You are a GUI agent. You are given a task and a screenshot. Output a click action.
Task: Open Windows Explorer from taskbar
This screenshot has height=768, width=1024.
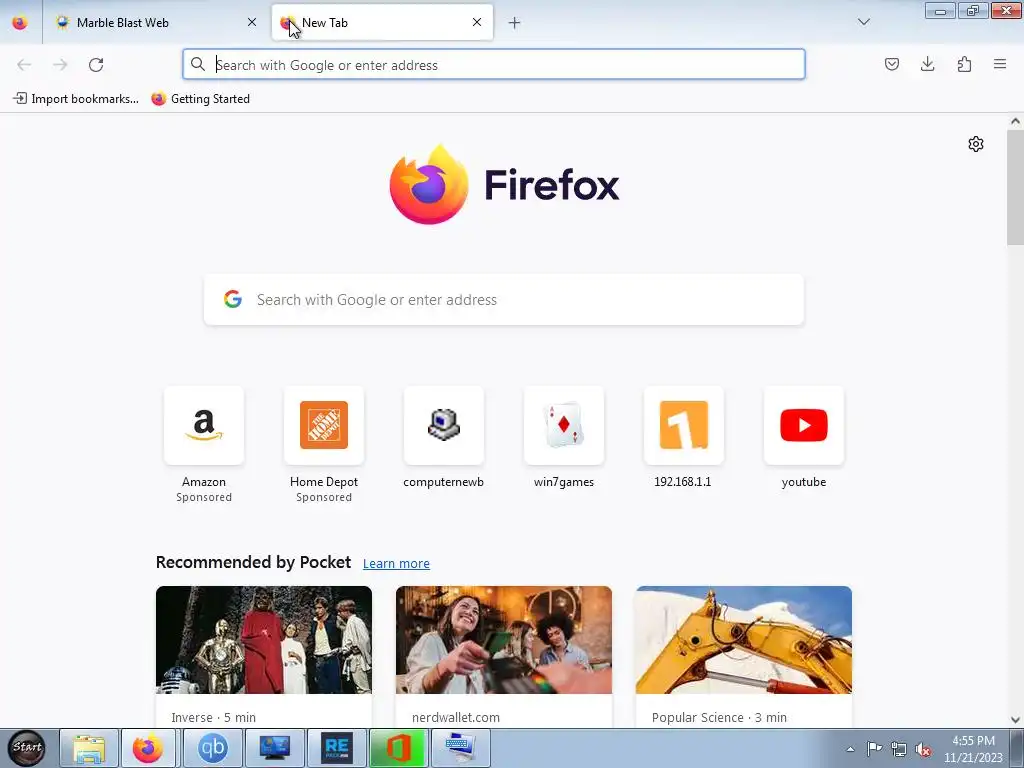click(x=89, y=748)
